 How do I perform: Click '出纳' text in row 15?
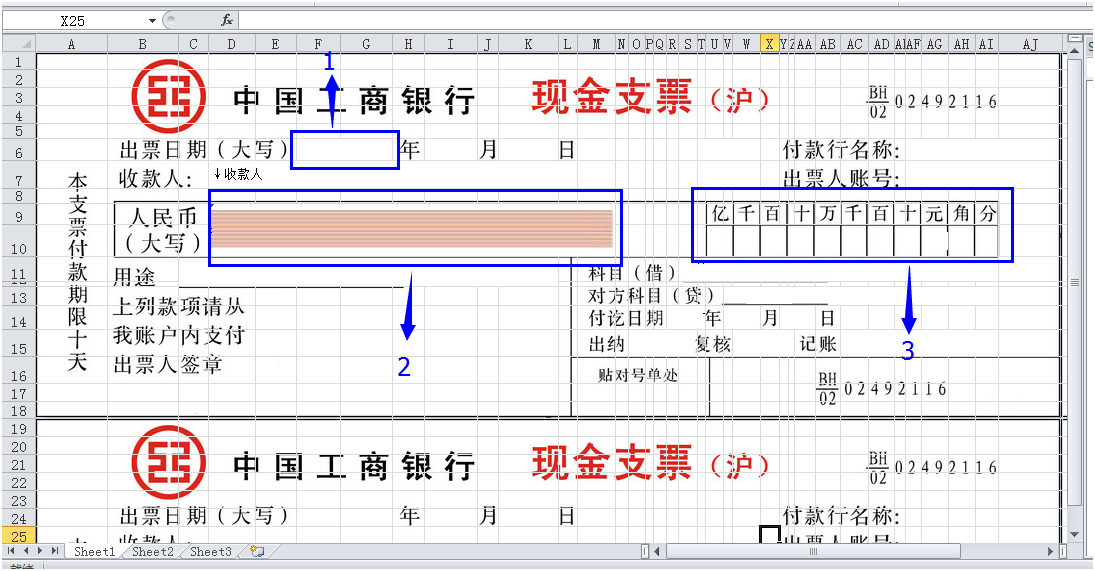click(607, 344)
